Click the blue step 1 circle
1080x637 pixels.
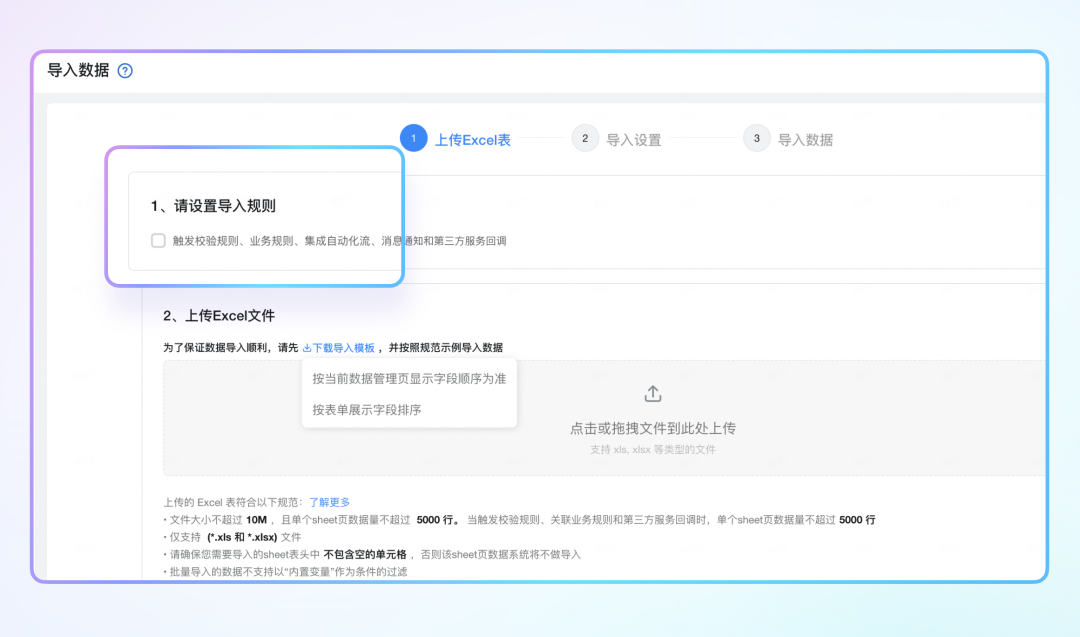pos(413,138)
